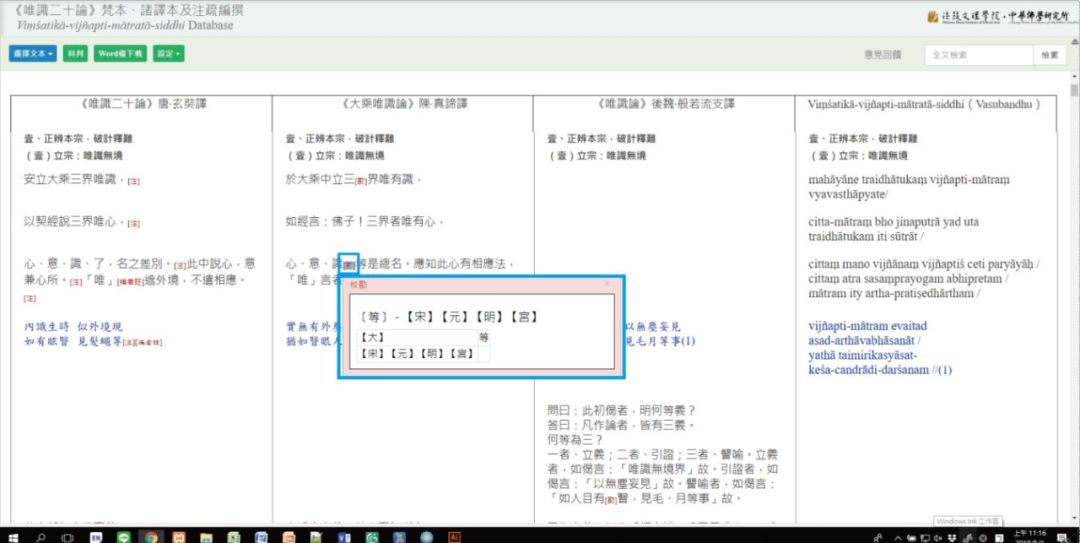Click the green 科判 button
The height and width of the screenshot is (543, 1080).
(75, 54)
